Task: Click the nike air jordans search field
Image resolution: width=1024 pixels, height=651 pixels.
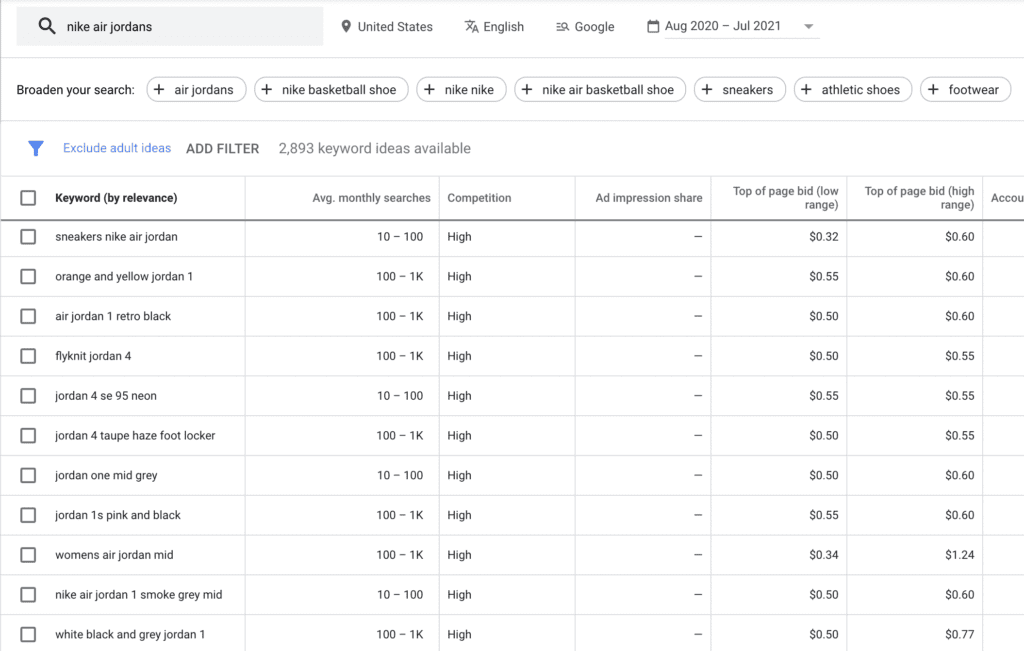Action: click(170, 27)
